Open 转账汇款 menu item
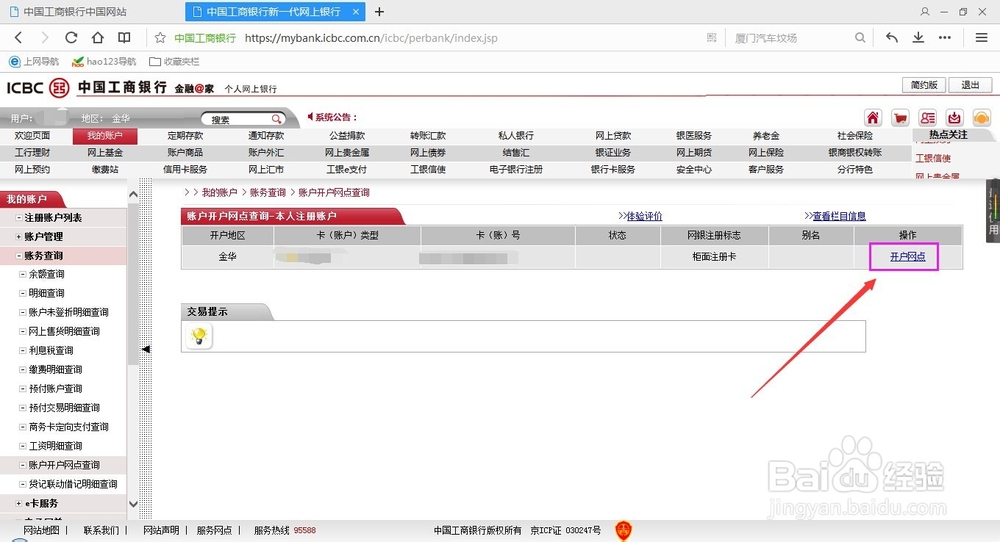 click(428, 135)
